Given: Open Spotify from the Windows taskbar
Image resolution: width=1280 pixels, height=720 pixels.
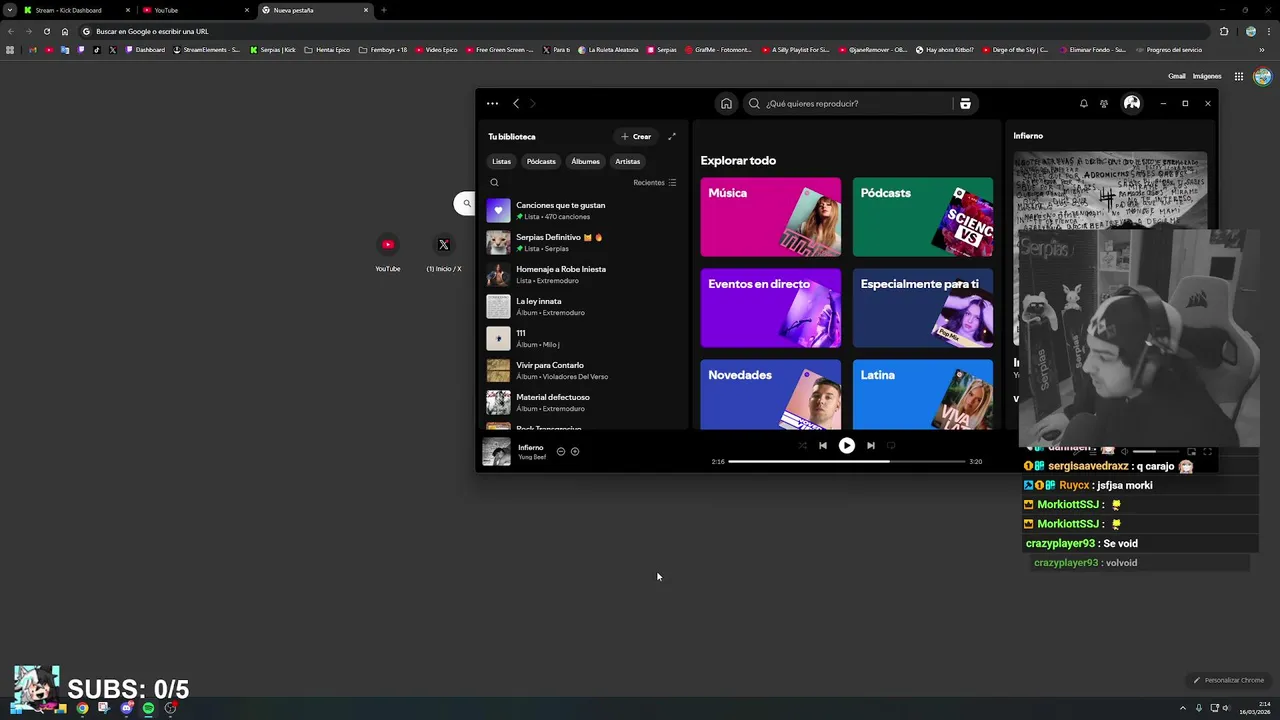Looking at the screenshot, I should pos(148,708).
